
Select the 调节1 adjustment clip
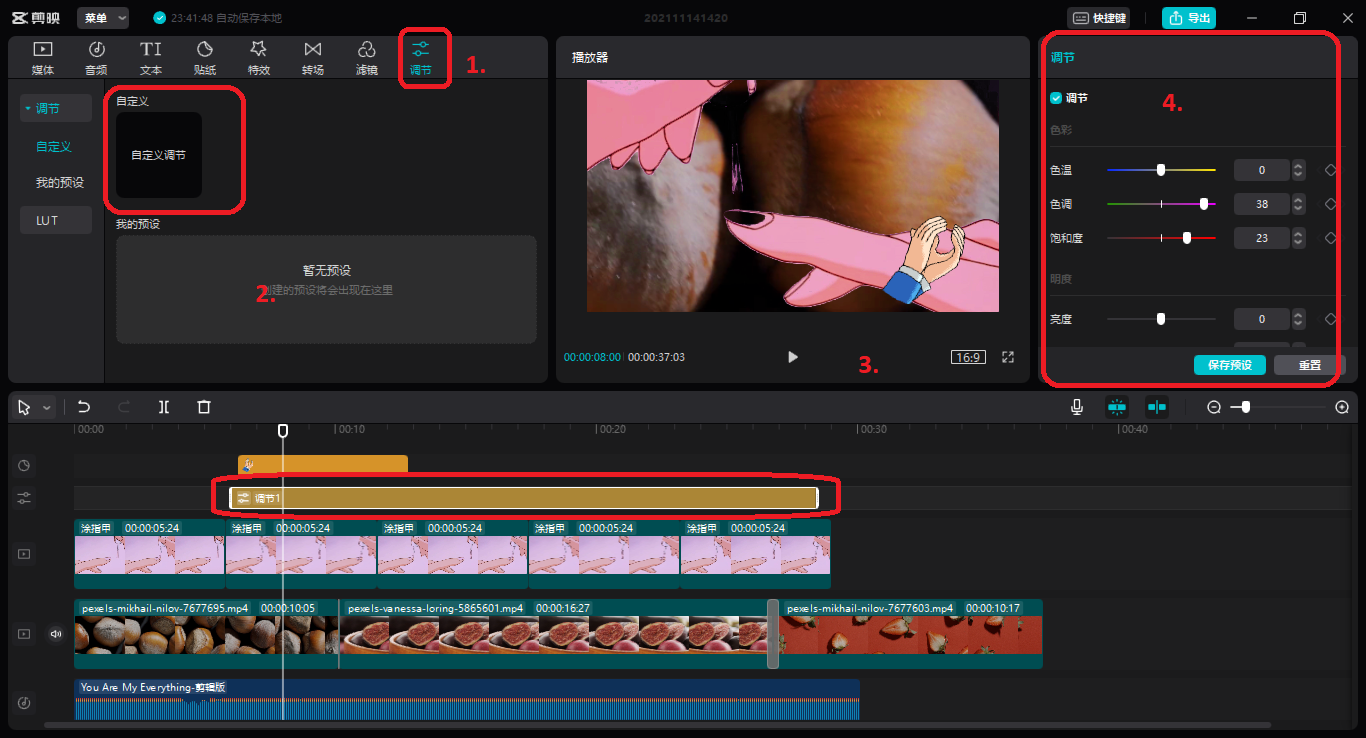(524, 497)
